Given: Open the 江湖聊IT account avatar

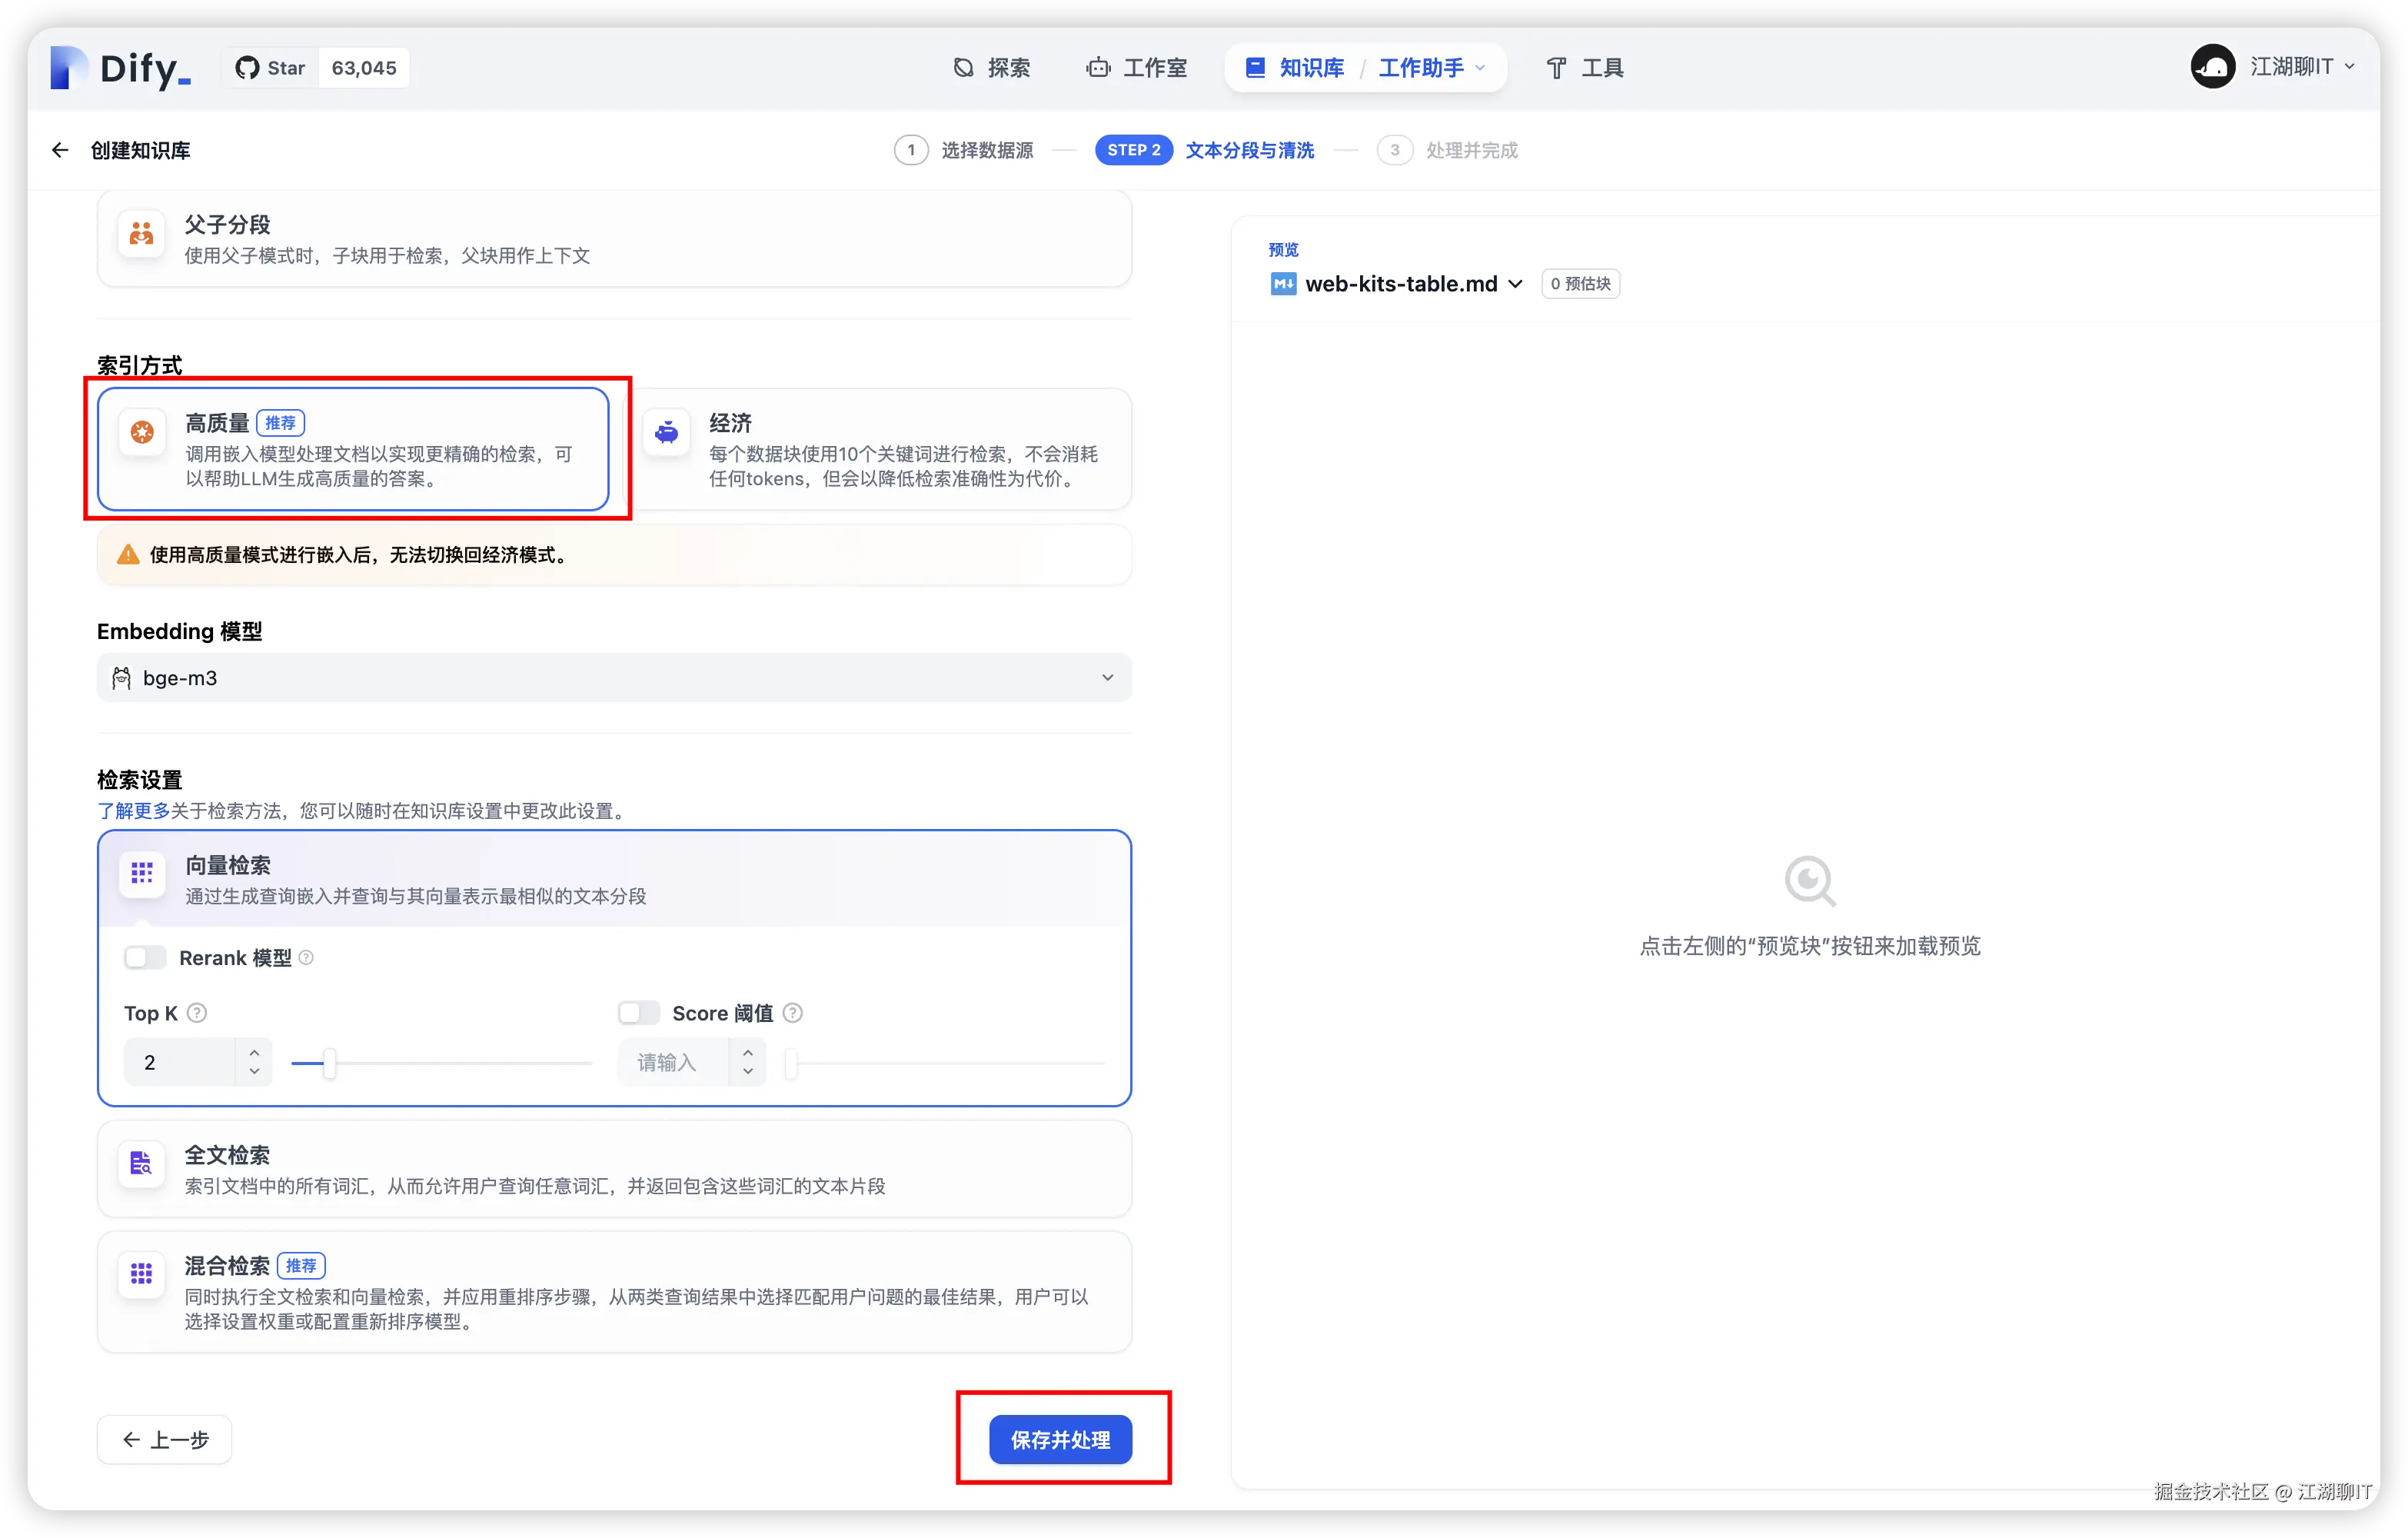Looking at the screenshot, I should 2212,67.
